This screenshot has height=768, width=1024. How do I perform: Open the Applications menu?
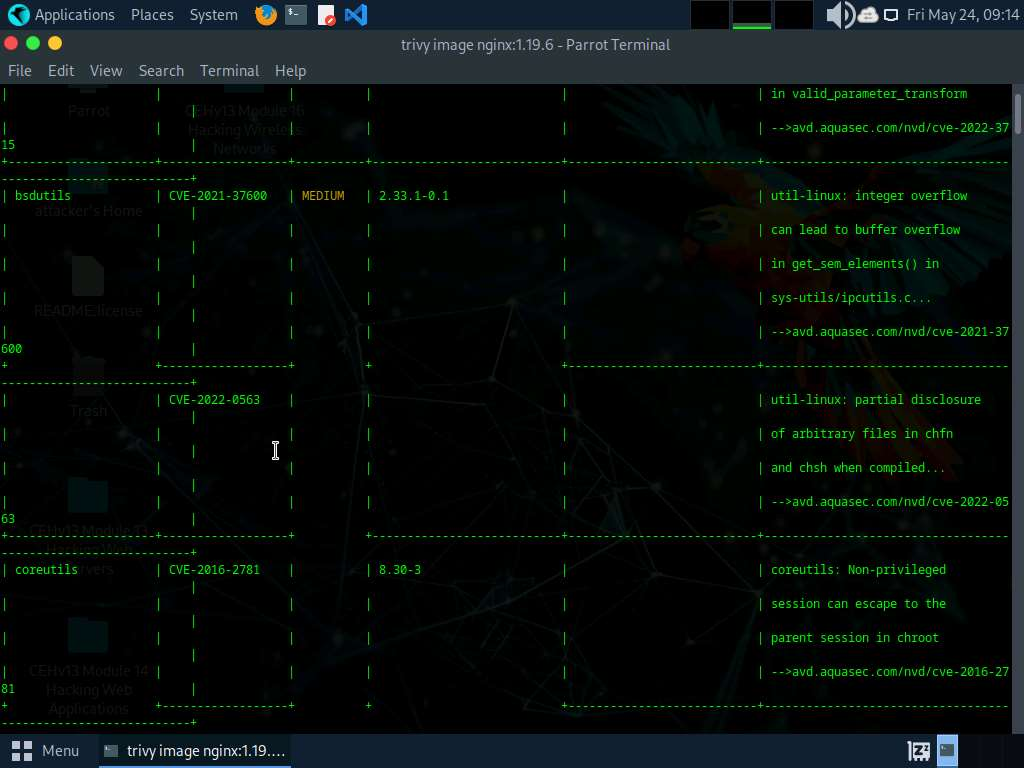pyautogui.click(x=74, y=15)
